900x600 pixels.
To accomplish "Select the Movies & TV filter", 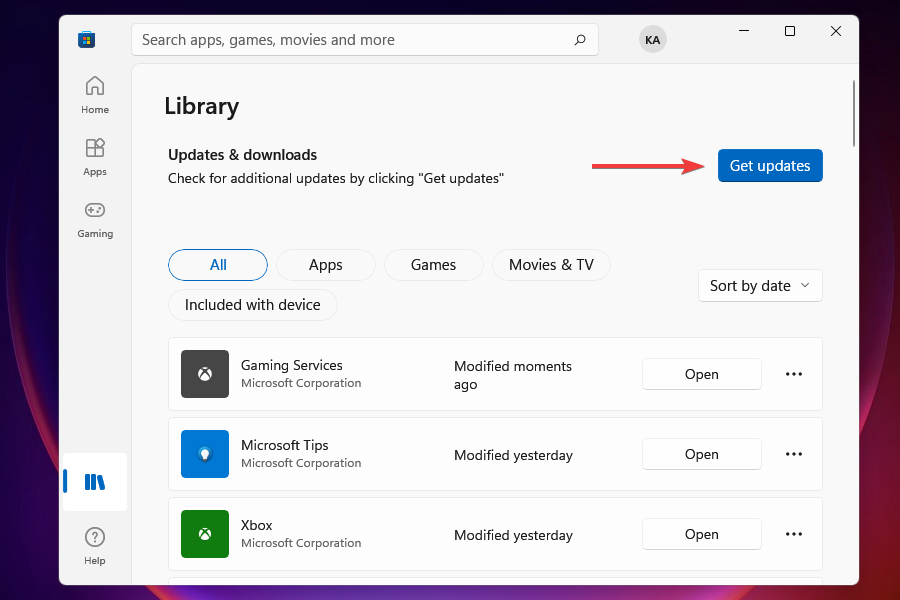I will (551, 265).
